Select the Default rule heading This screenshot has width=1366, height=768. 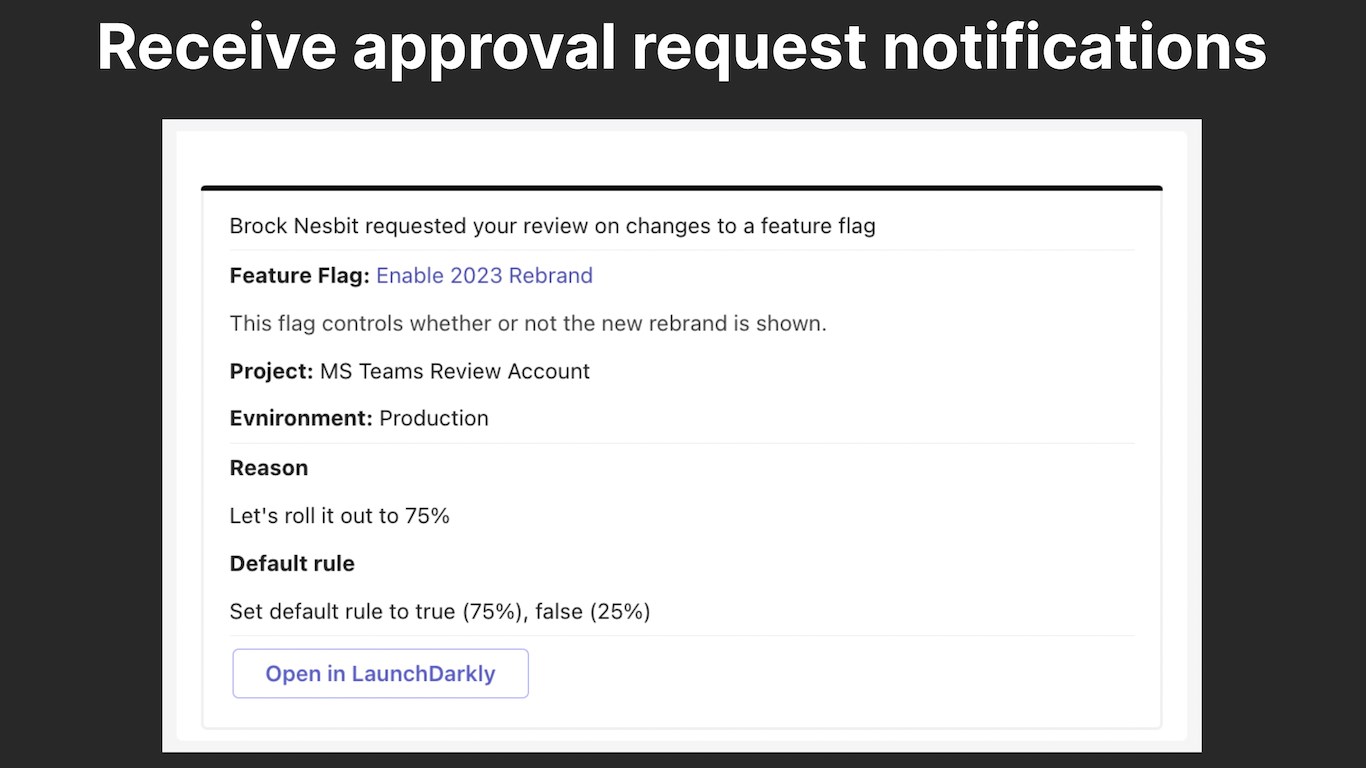tap(292, 564)
